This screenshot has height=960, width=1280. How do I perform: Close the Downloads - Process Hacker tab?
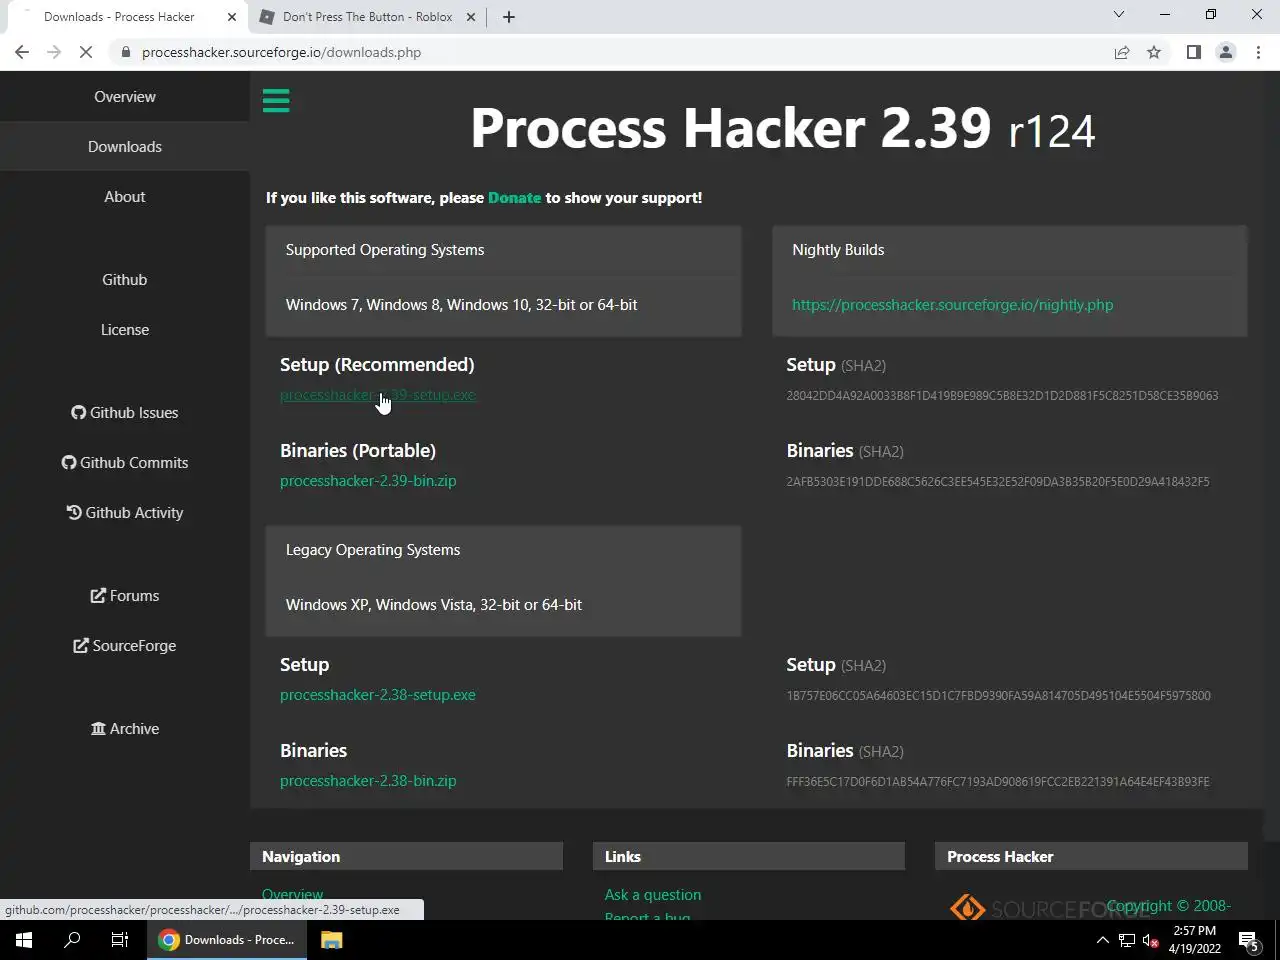[232, 17]
